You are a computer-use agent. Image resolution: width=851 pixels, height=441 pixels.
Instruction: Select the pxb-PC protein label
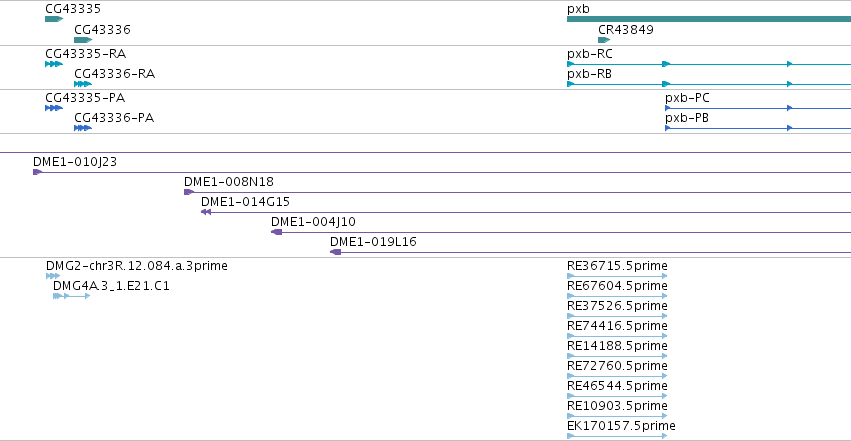(x=687, y=98)
